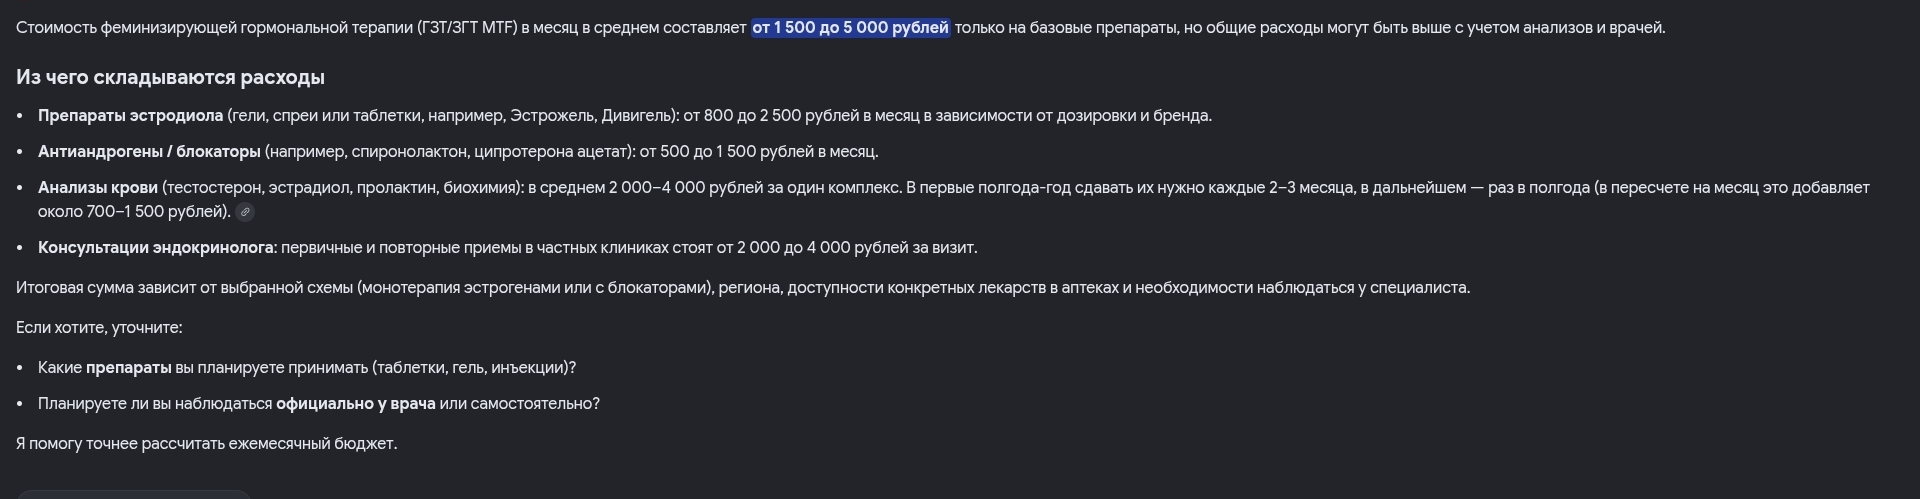Click the line "Если хотите, уточните:"
Screen dimensions: 1920x499
[x=99, y=328]
